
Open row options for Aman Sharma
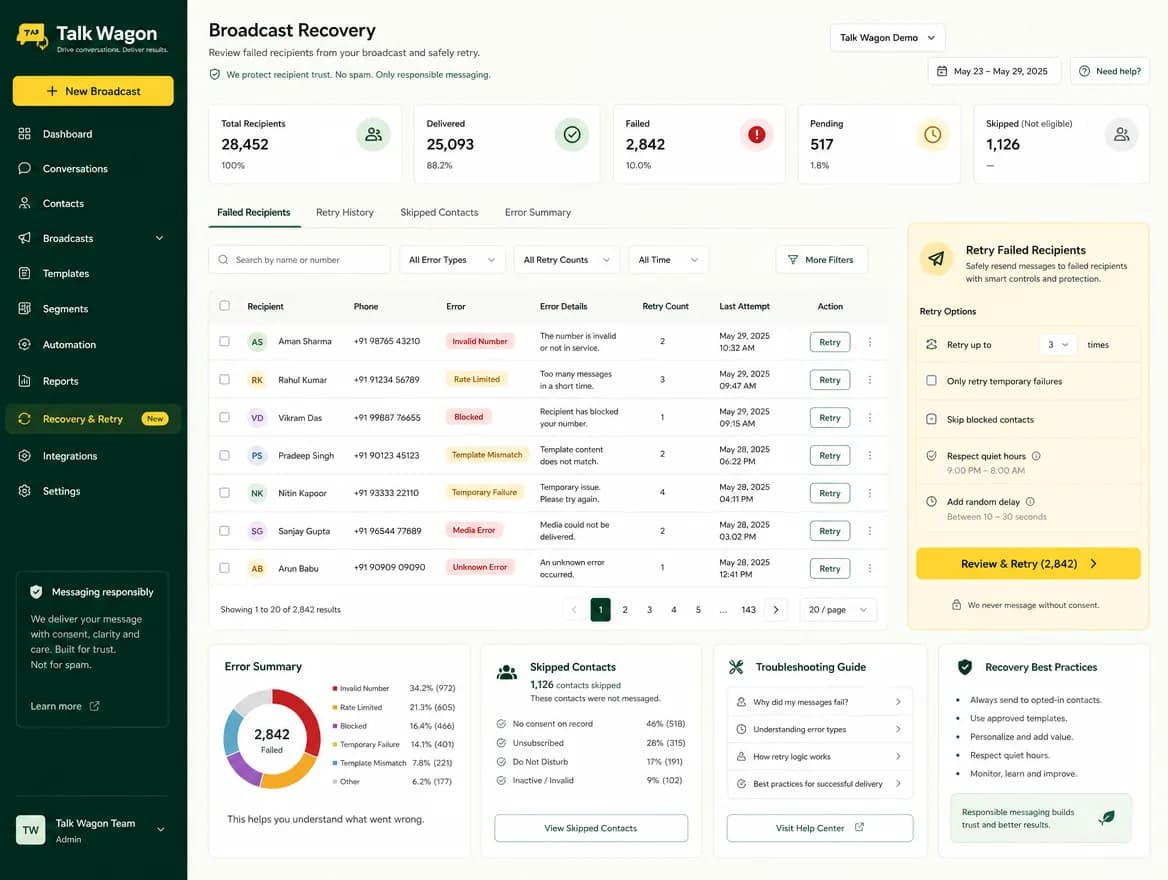[869, 342]
